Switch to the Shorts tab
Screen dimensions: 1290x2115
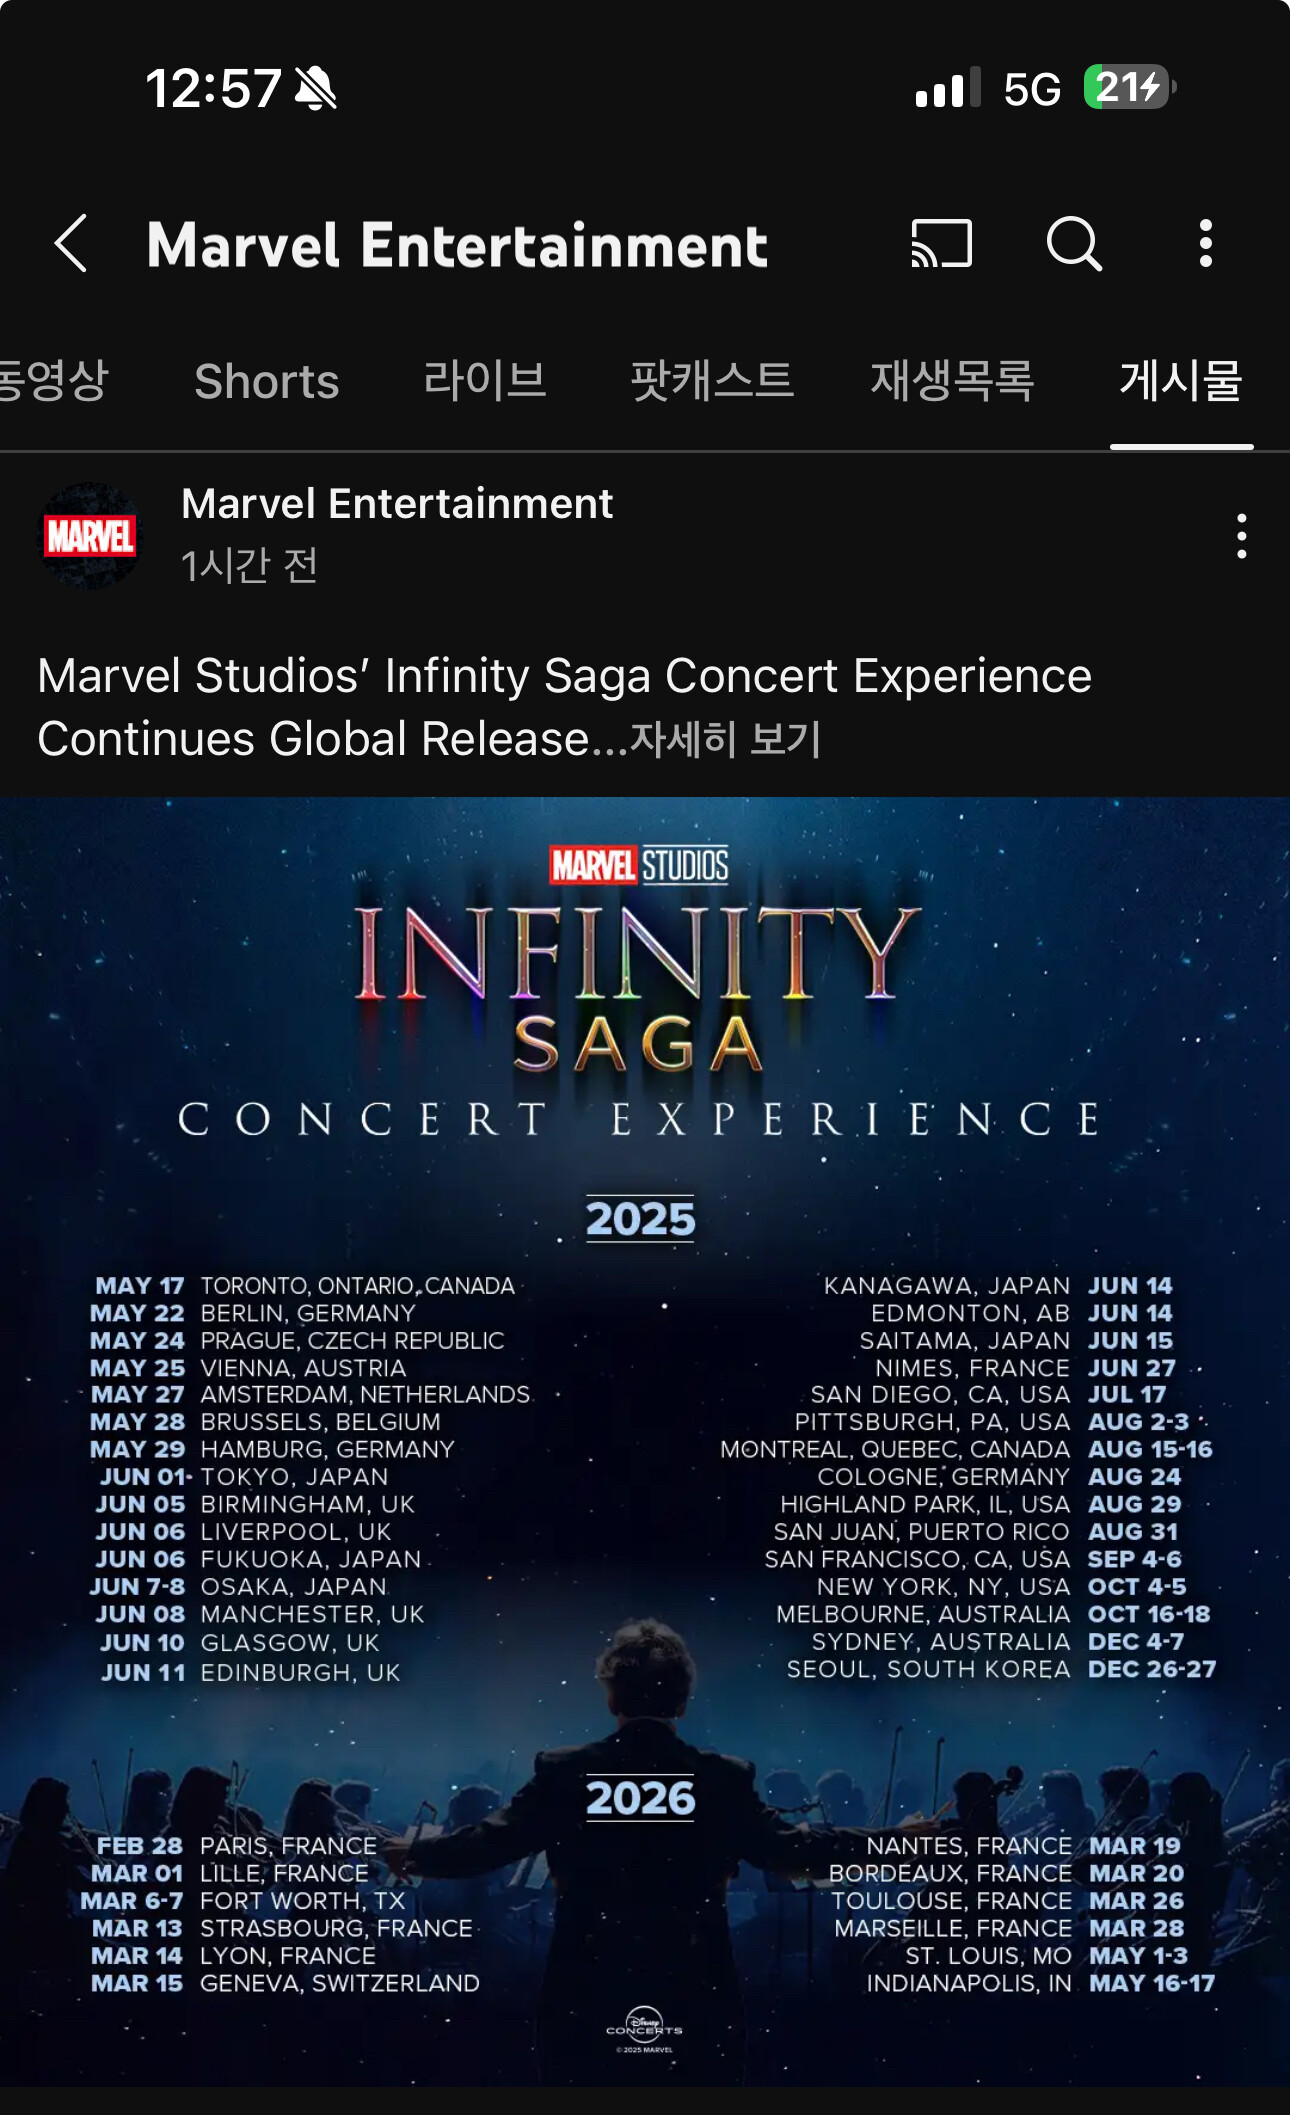[267, 381]
